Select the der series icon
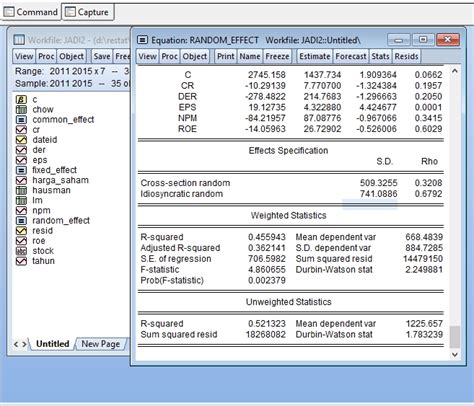The height and width of the screenshot is (406, 474). point(21,150)
